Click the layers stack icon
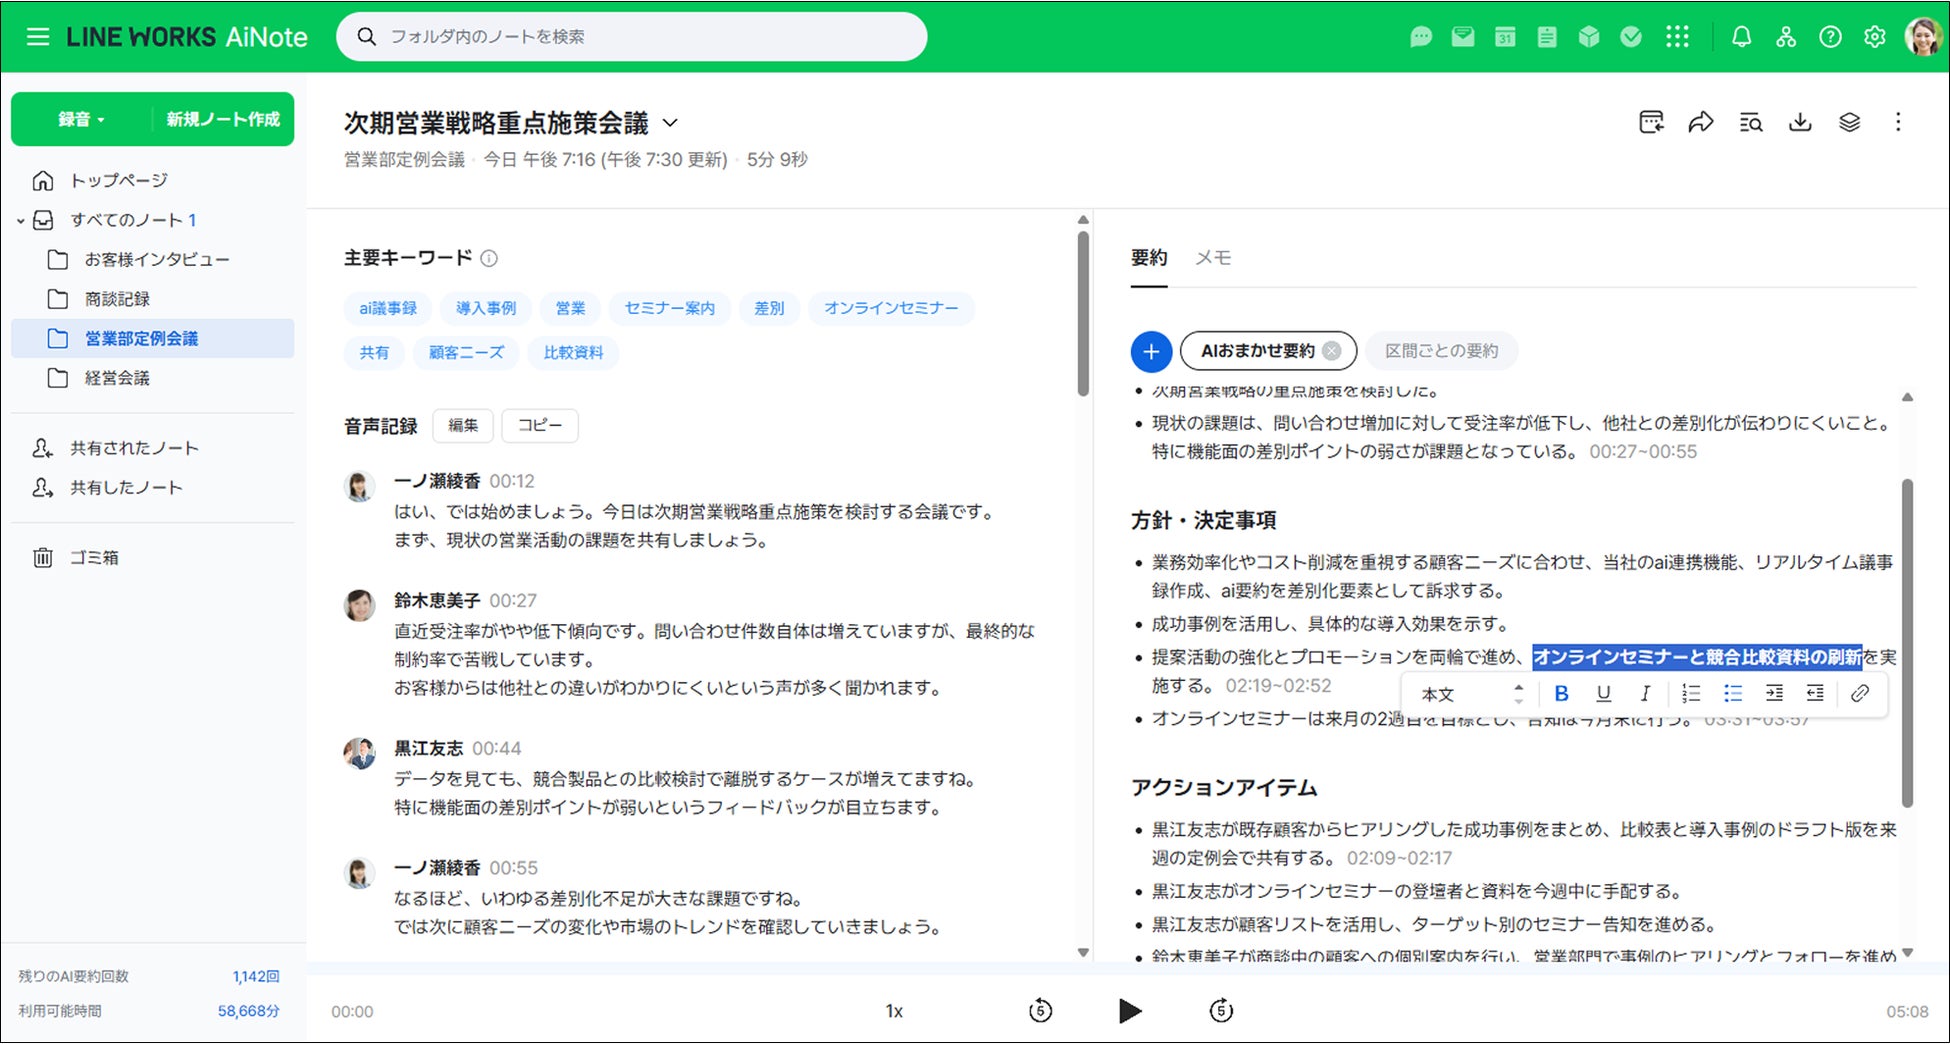Image resolution: width=1950 pixels, height=1044 pixels. pos(1850,122)
